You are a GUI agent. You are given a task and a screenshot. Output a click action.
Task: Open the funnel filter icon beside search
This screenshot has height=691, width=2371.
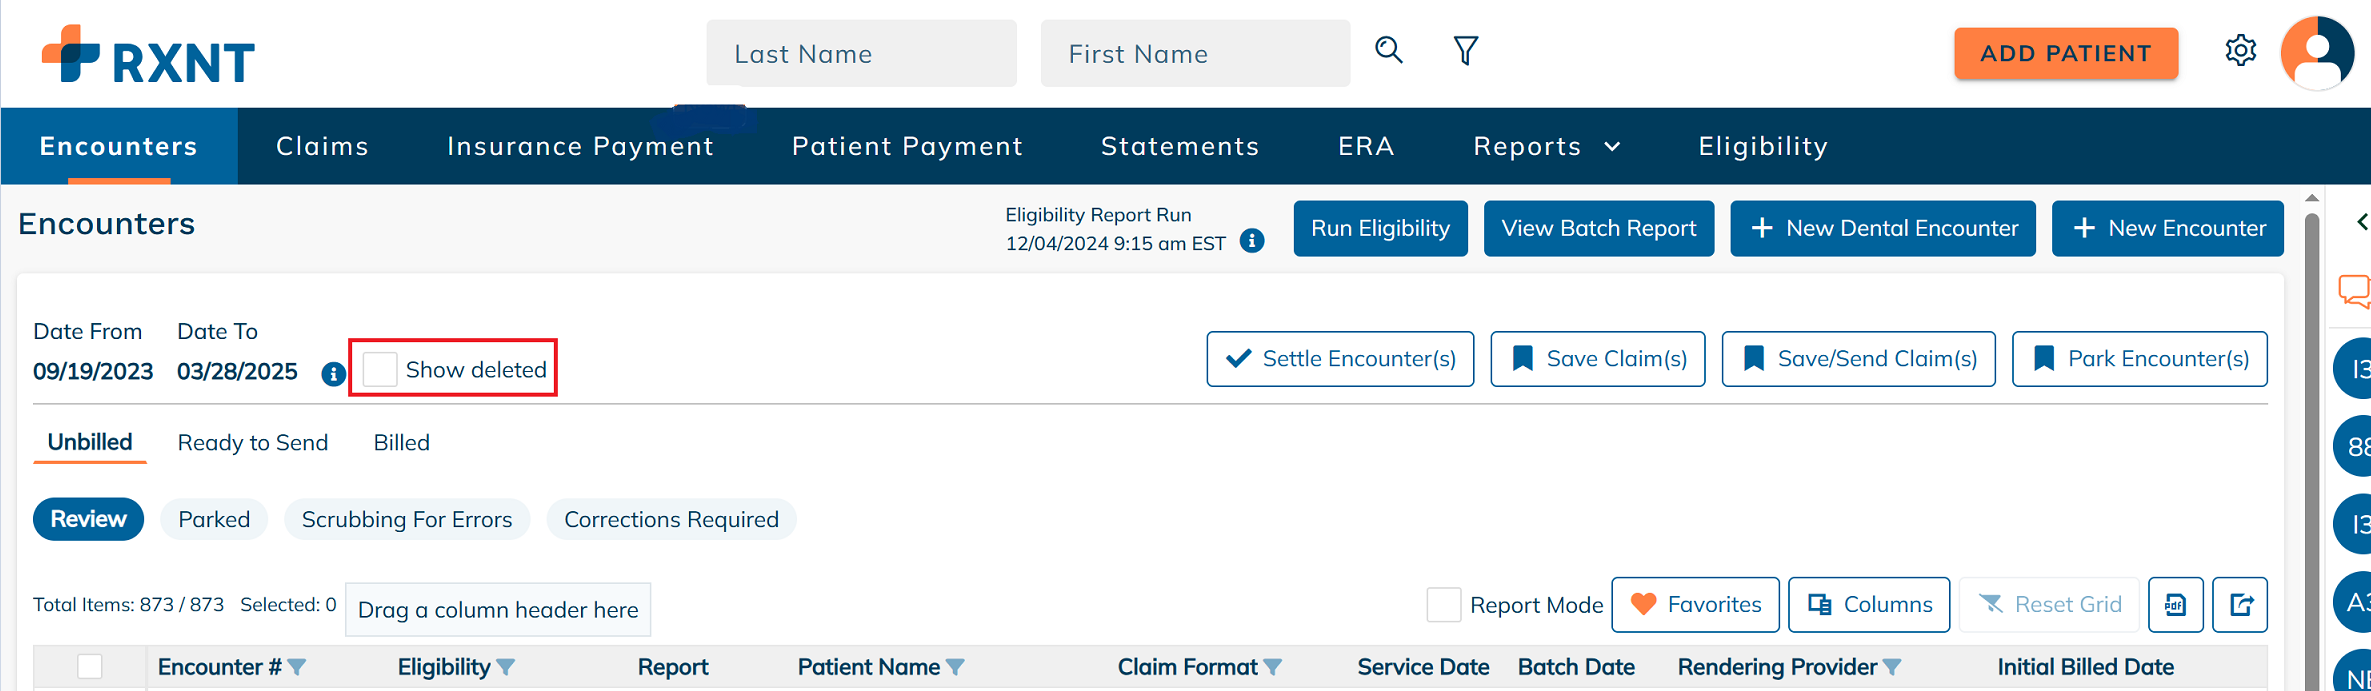coord(1466,50)
